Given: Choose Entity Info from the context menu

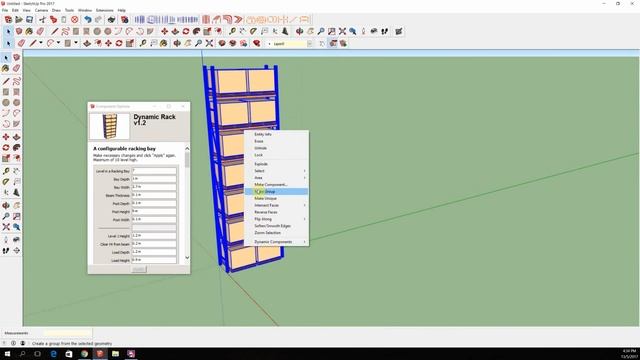Looking at the screenshot, I should pyautogui.click(x=276, y=134).
